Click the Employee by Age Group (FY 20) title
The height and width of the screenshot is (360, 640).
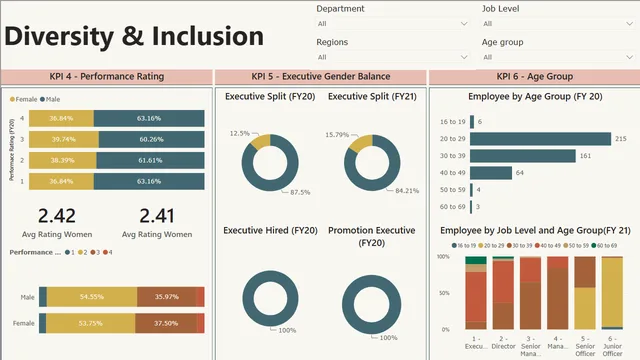[535, 97]
